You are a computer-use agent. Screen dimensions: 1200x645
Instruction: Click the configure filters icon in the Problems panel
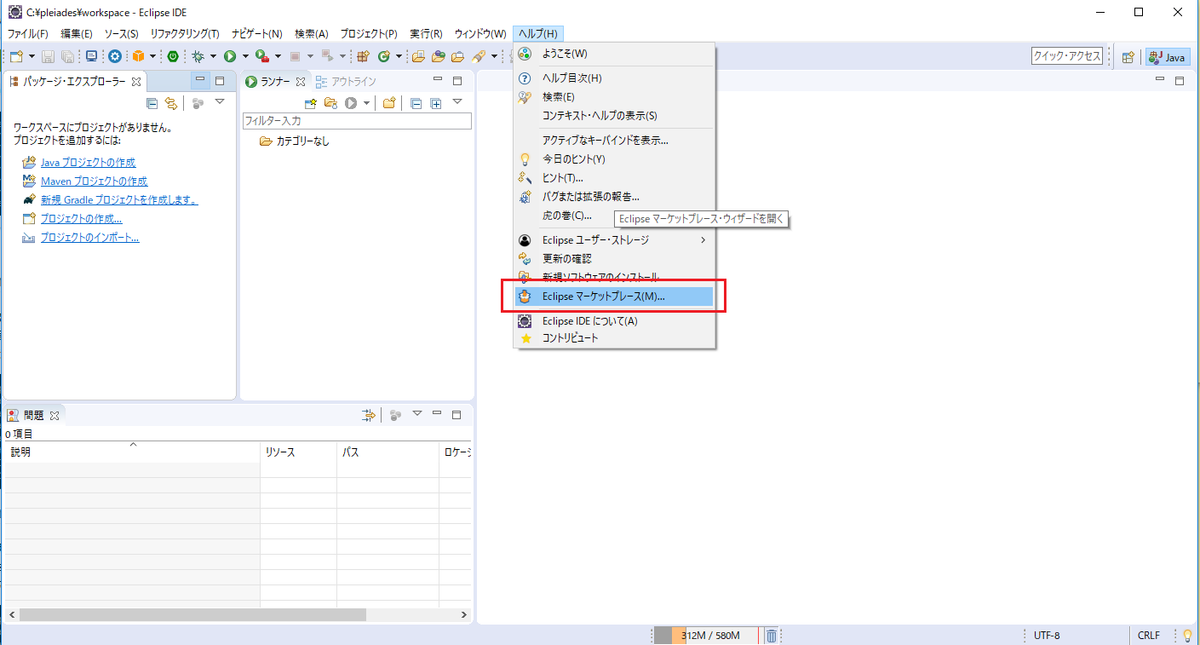click(x=369, y=415)
